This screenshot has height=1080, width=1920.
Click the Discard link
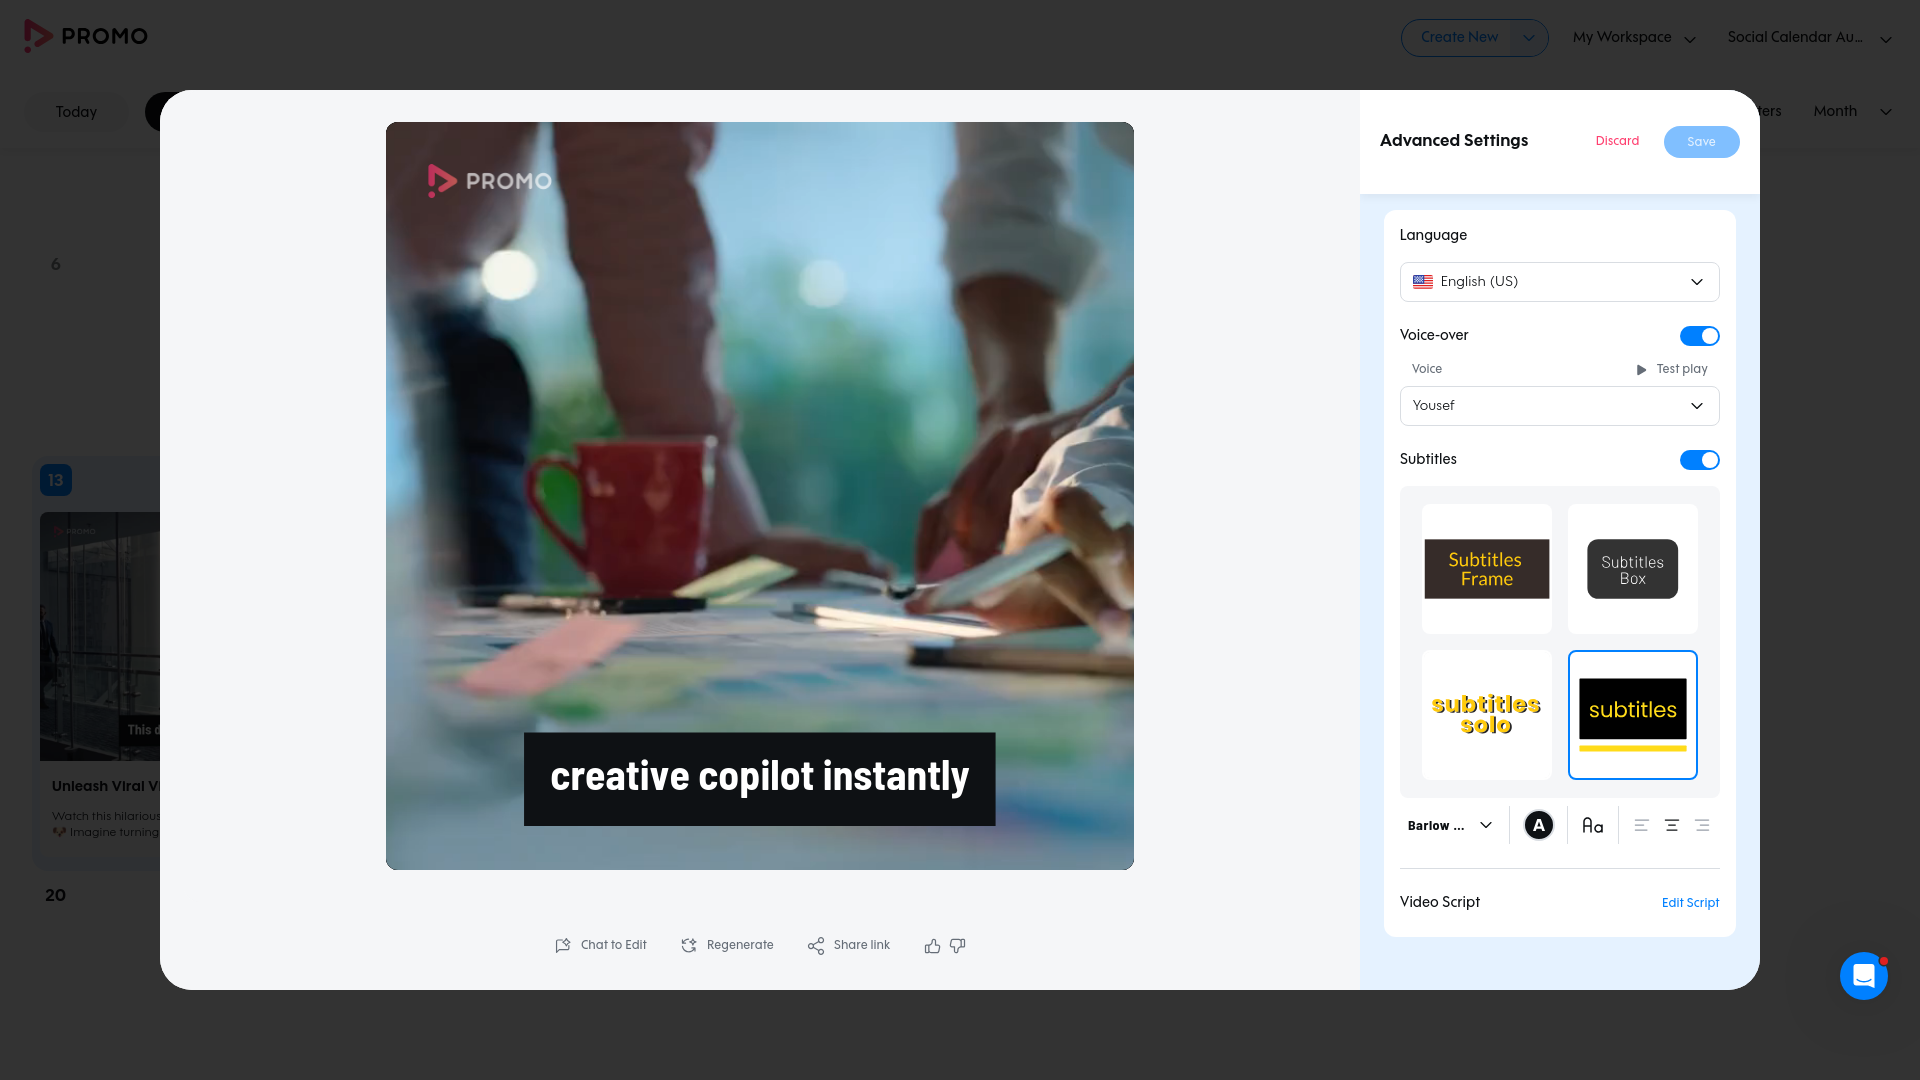coord(1617,141)
